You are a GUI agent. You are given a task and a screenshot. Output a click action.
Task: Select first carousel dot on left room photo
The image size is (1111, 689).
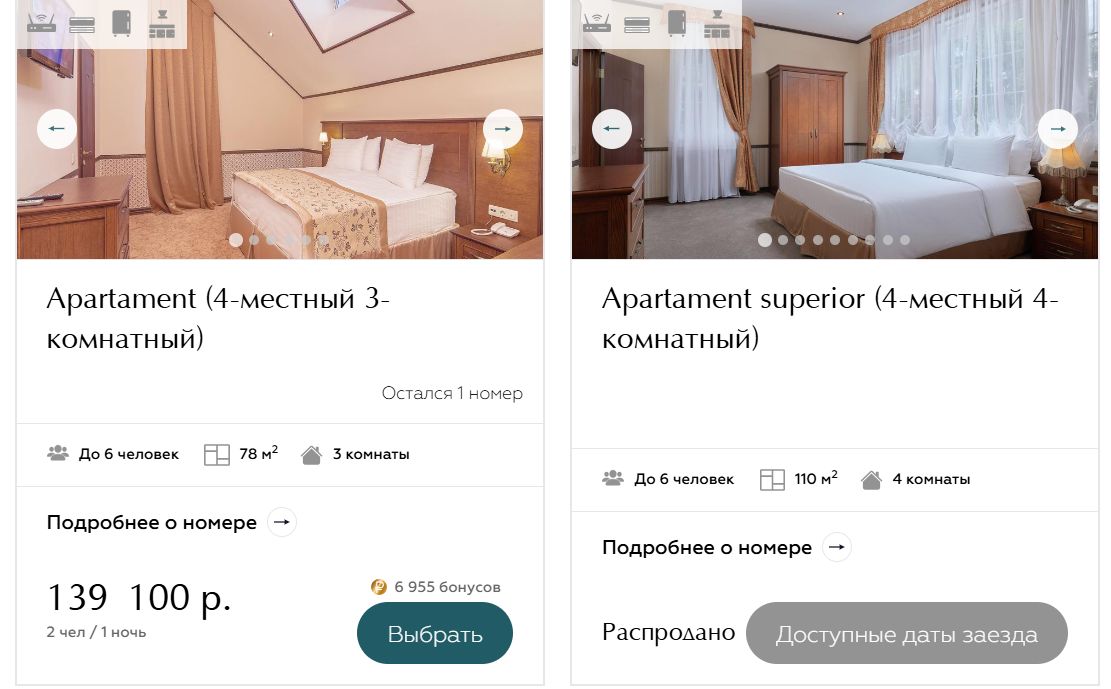236,240
